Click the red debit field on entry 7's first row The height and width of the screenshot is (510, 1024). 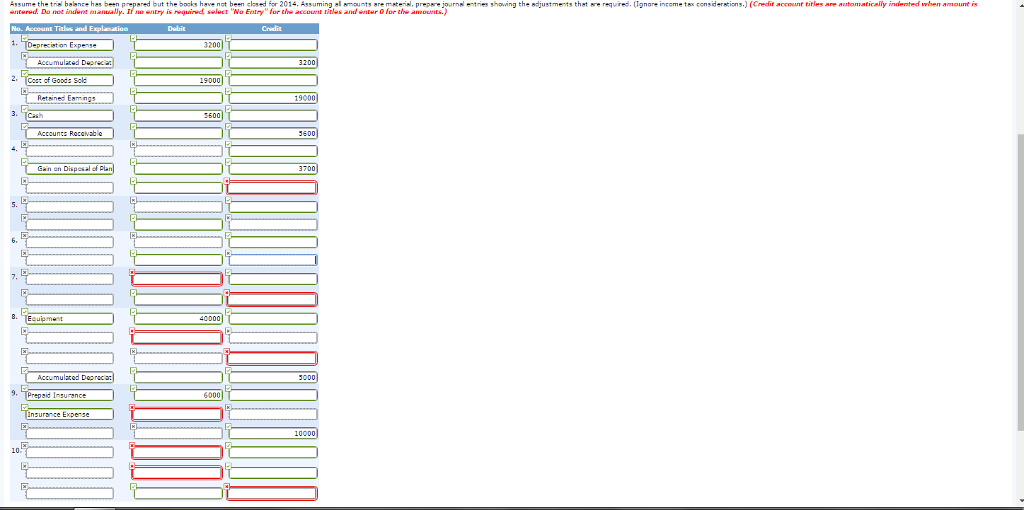click(177, 279)
